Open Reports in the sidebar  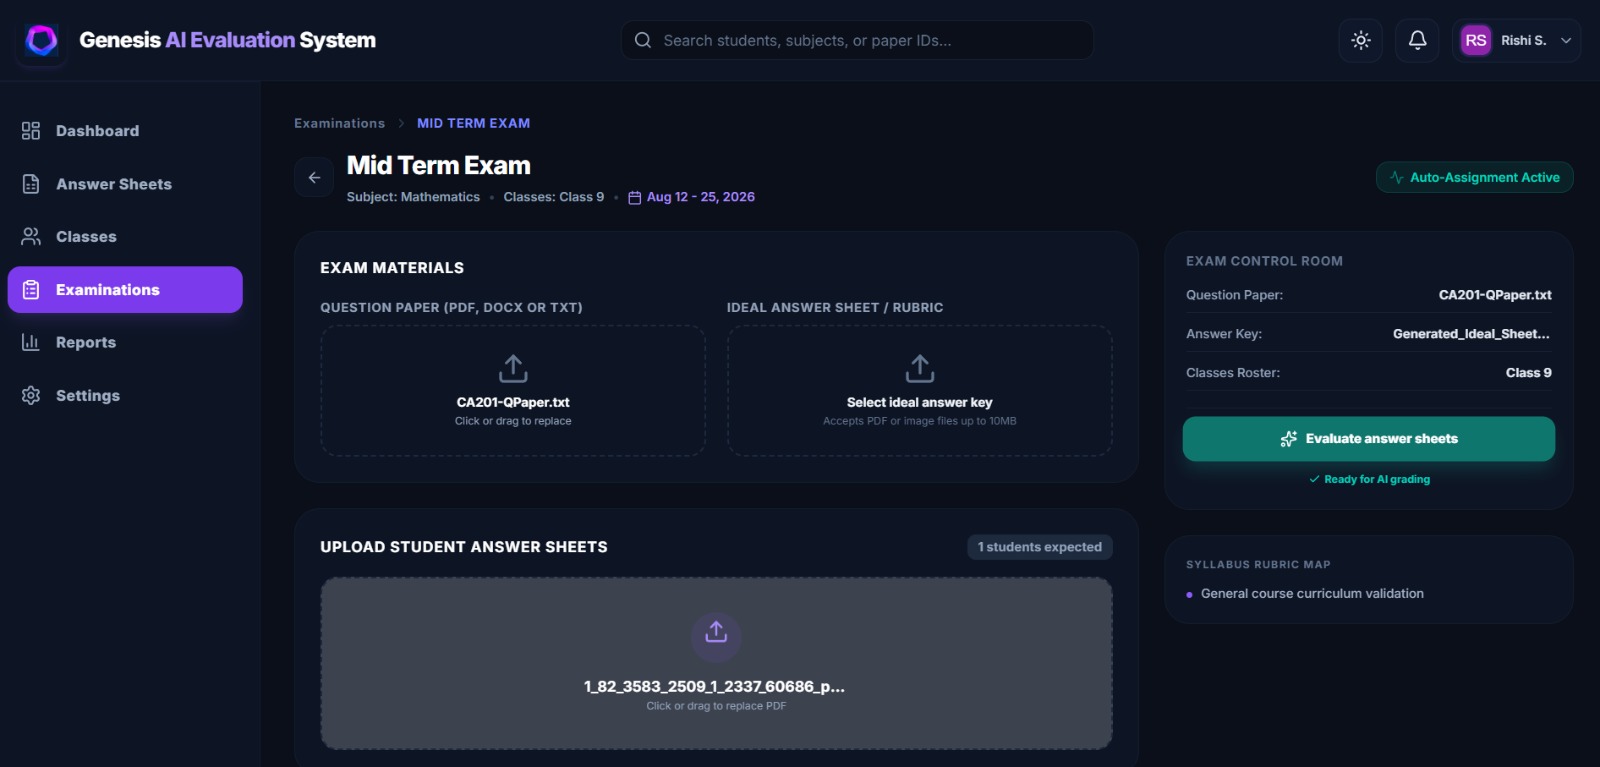(x=125, y=342)
